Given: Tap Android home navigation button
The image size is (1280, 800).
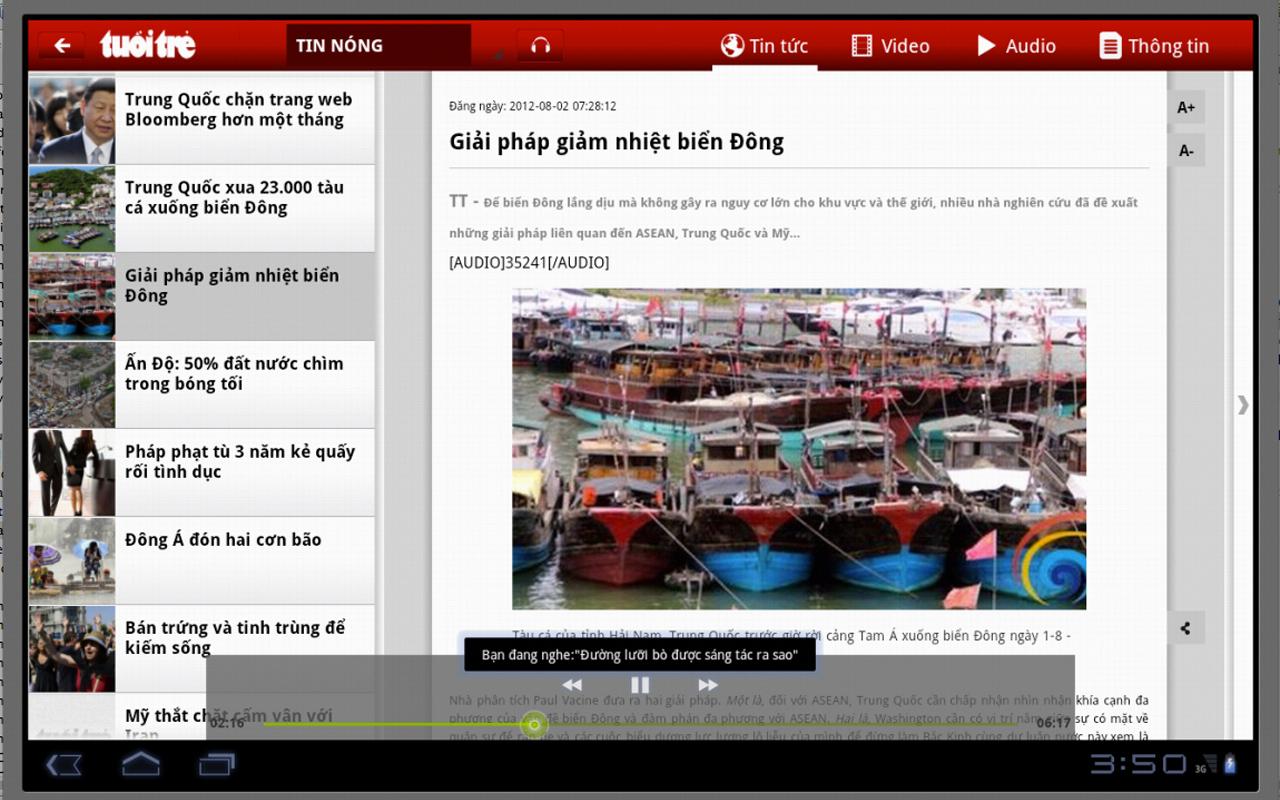Looking at the screenshot, I should tap(141, 764).
